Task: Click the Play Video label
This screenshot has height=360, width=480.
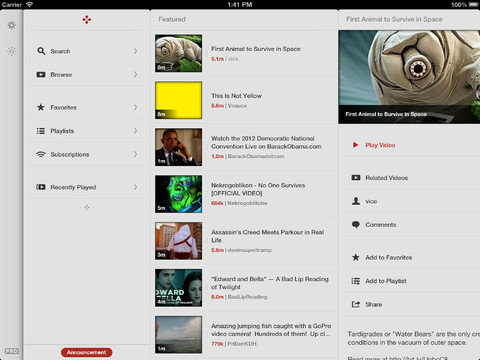Action: 380,145
